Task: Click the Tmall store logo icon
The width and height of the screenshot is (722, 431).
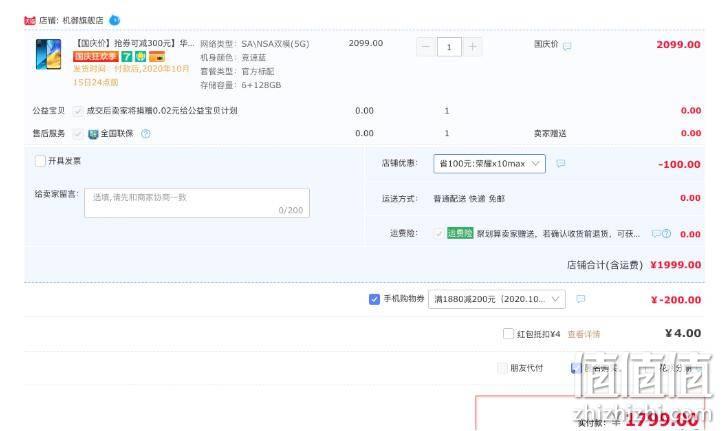Action: 29,20
